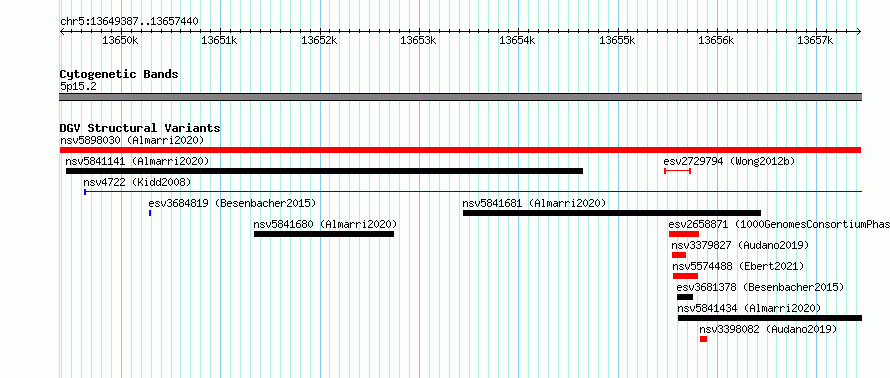Click the small blue esv3684819 marker
This screenshot has width=890, height=378.
tap(150, 213)
